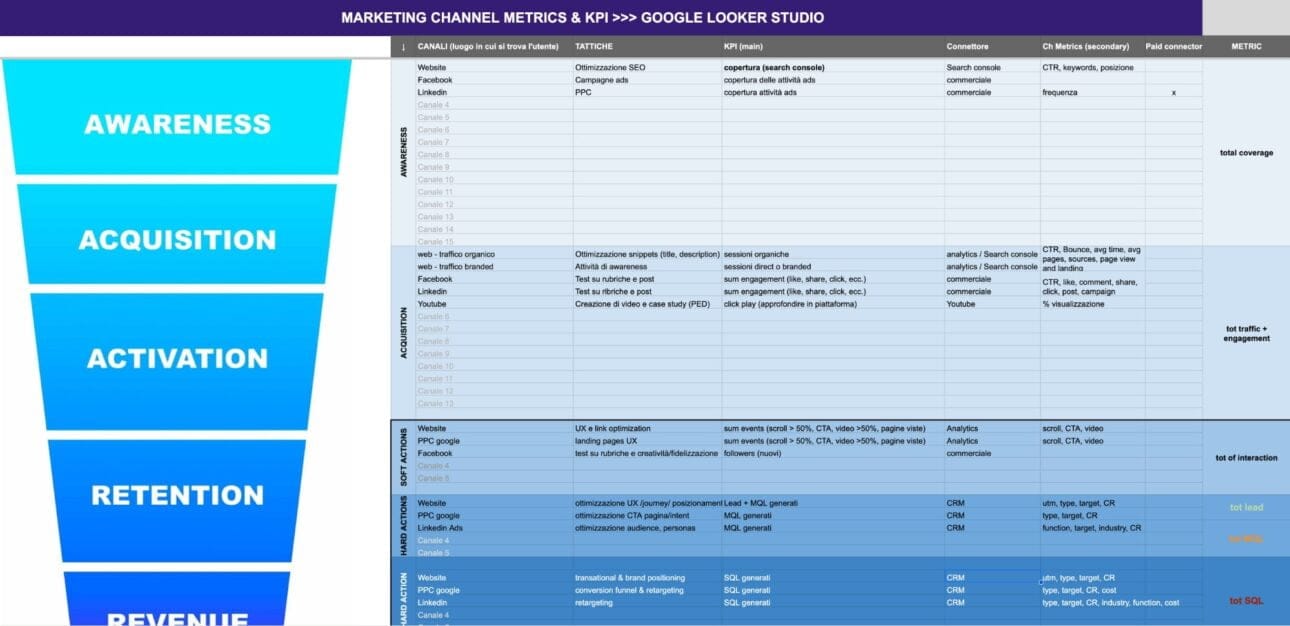1290x626 pixels.
Task: Select the selected CRM cell in Website row
Action: click(x=992, y=577)
